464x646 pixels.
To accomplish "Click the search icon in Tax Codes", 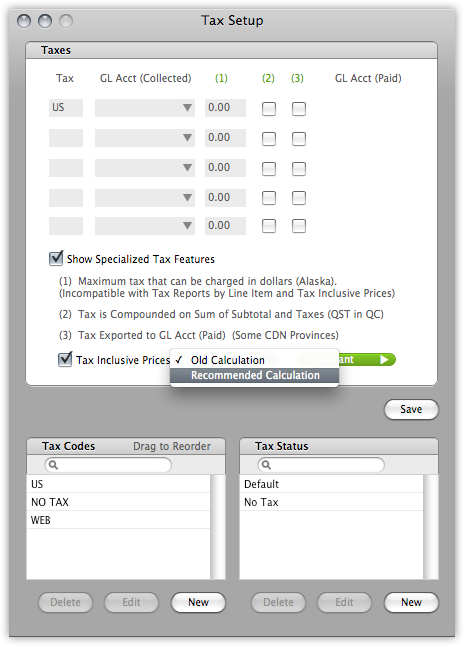I will 53,465.
